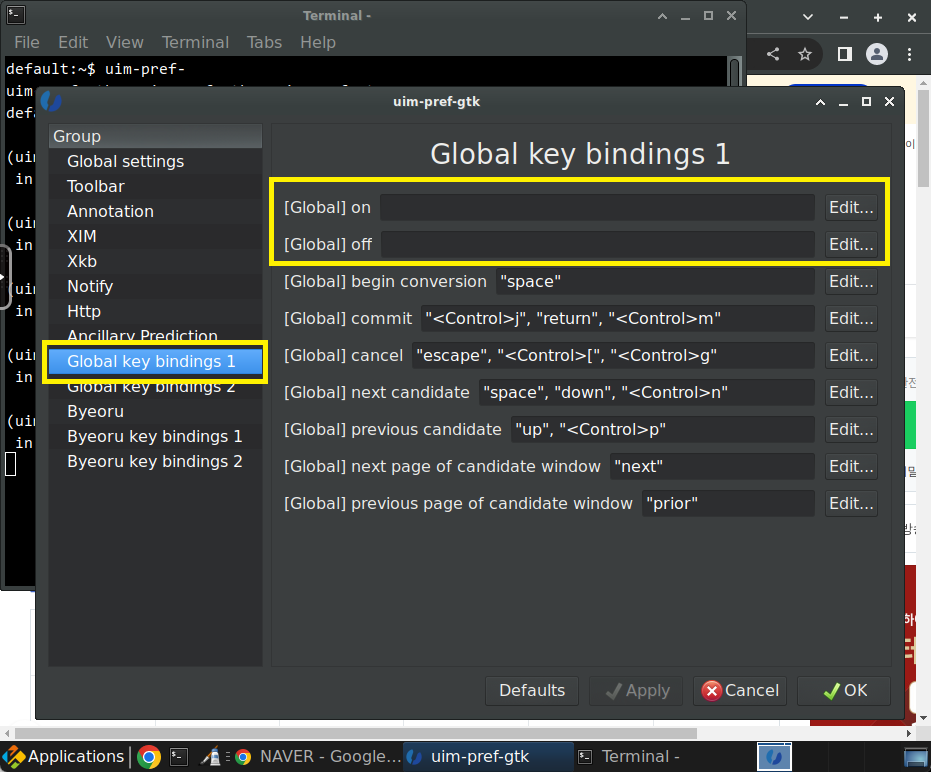This screenshot has width=931, height=772.
Task: Click the next candidate key field
Action: (x=647, y=393)
